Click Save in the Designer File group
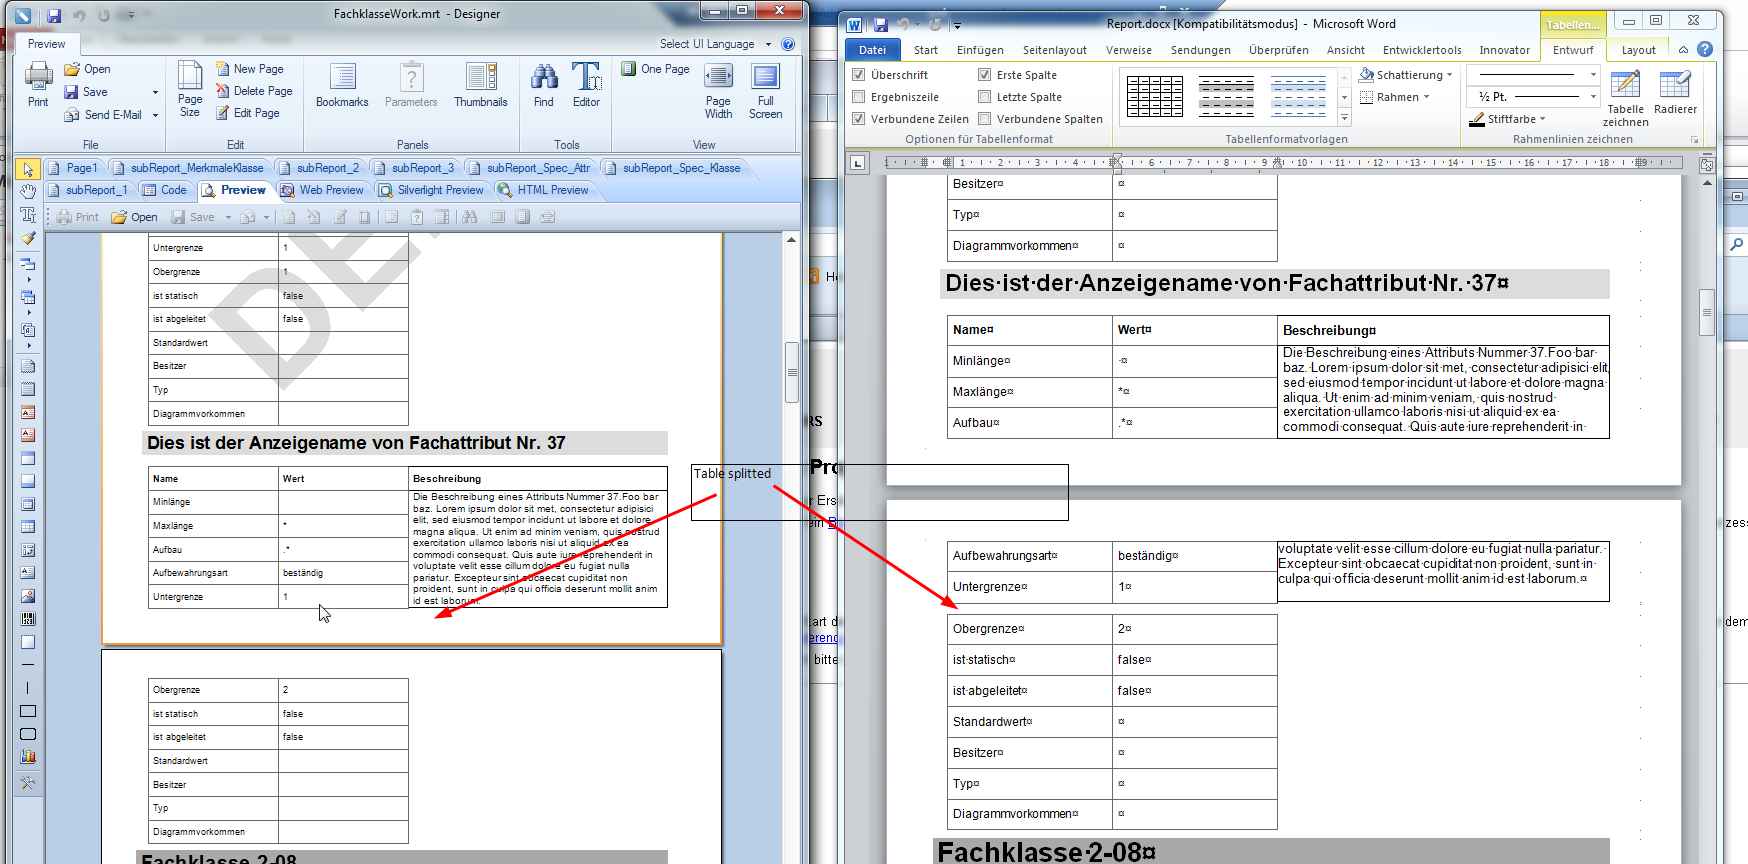Image resolution: width=1748 pixels, height=864 pixels. 86,92
